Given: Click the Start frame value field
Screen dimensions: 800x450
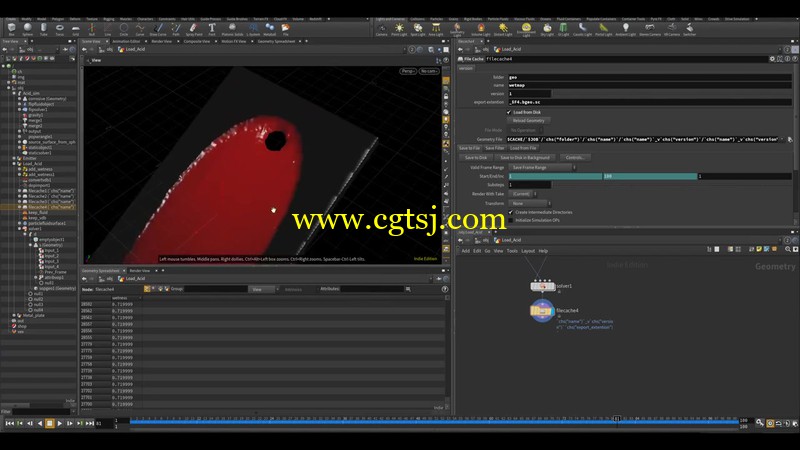Looking at the screenshot, I should click(555, 176).
